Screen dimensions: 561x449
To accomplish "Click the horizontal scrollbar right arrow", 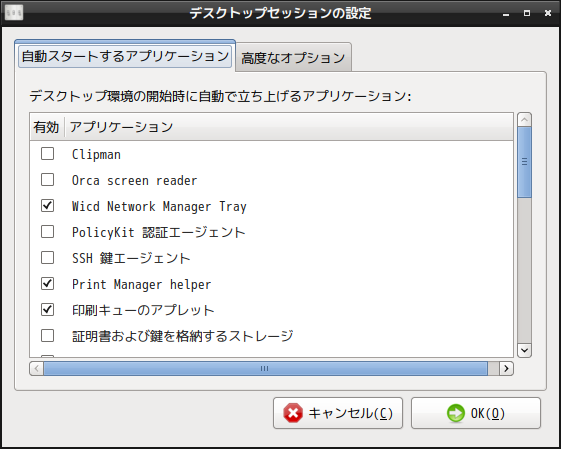I will pos(506,369).
